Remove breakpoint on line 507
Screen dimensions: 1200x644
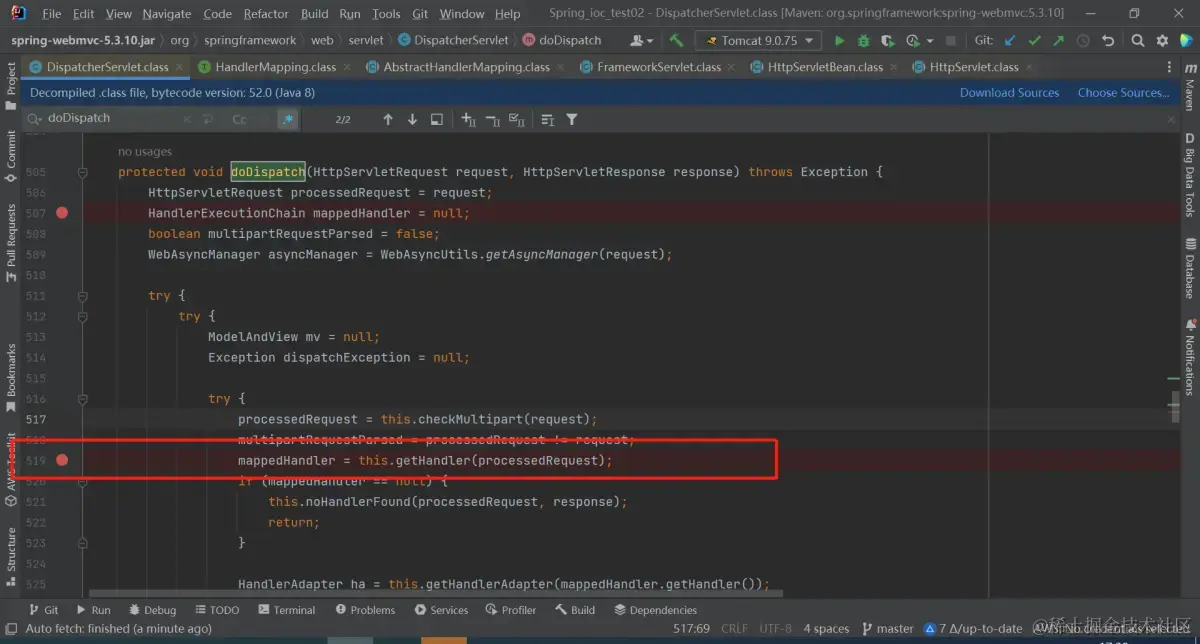coord(62,213)
